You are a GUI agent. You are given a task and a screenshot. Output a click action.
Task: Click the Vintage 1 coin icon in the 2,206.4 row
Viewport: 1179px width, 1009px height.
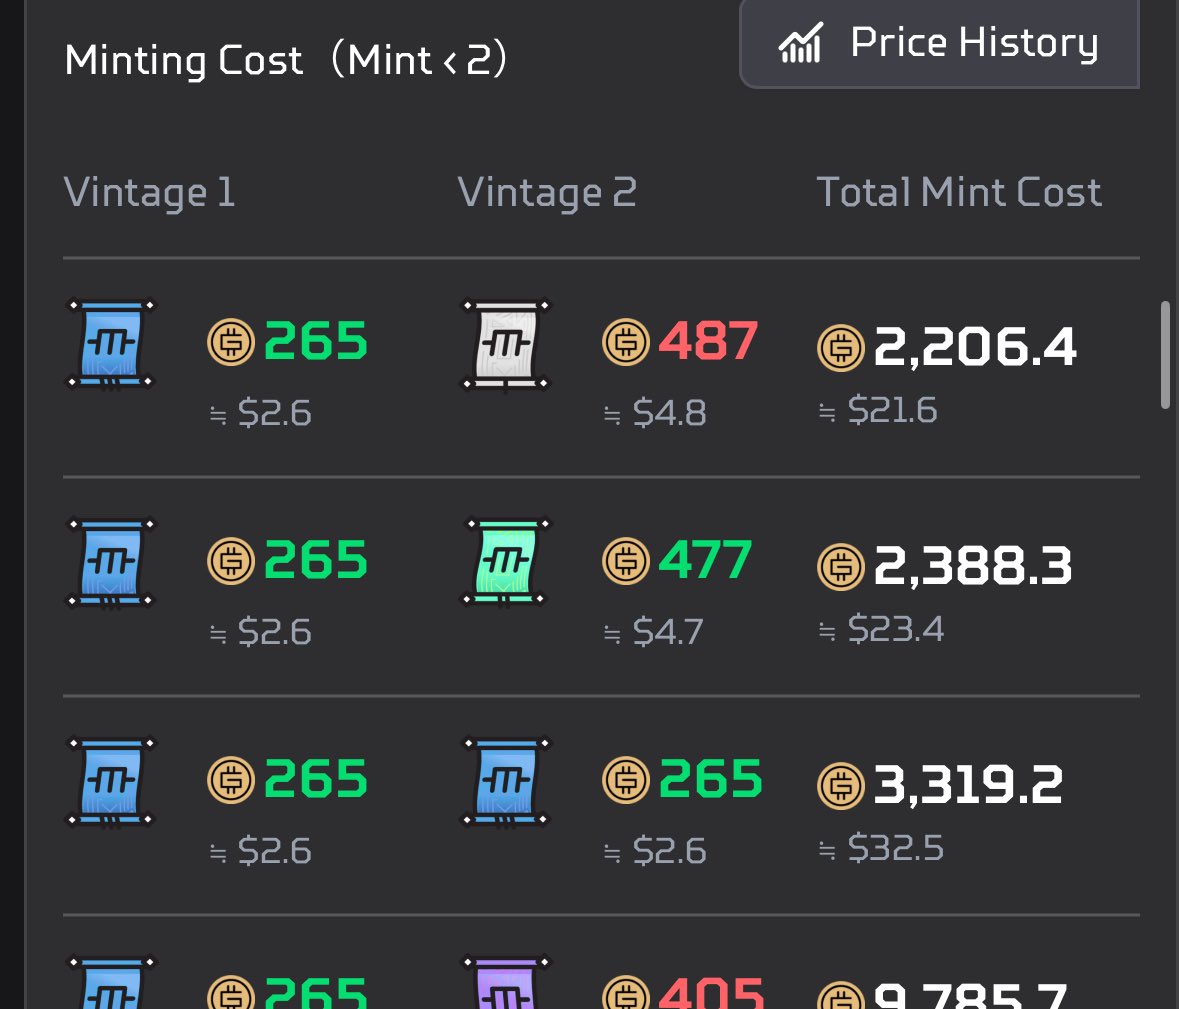tap(231, 342)
